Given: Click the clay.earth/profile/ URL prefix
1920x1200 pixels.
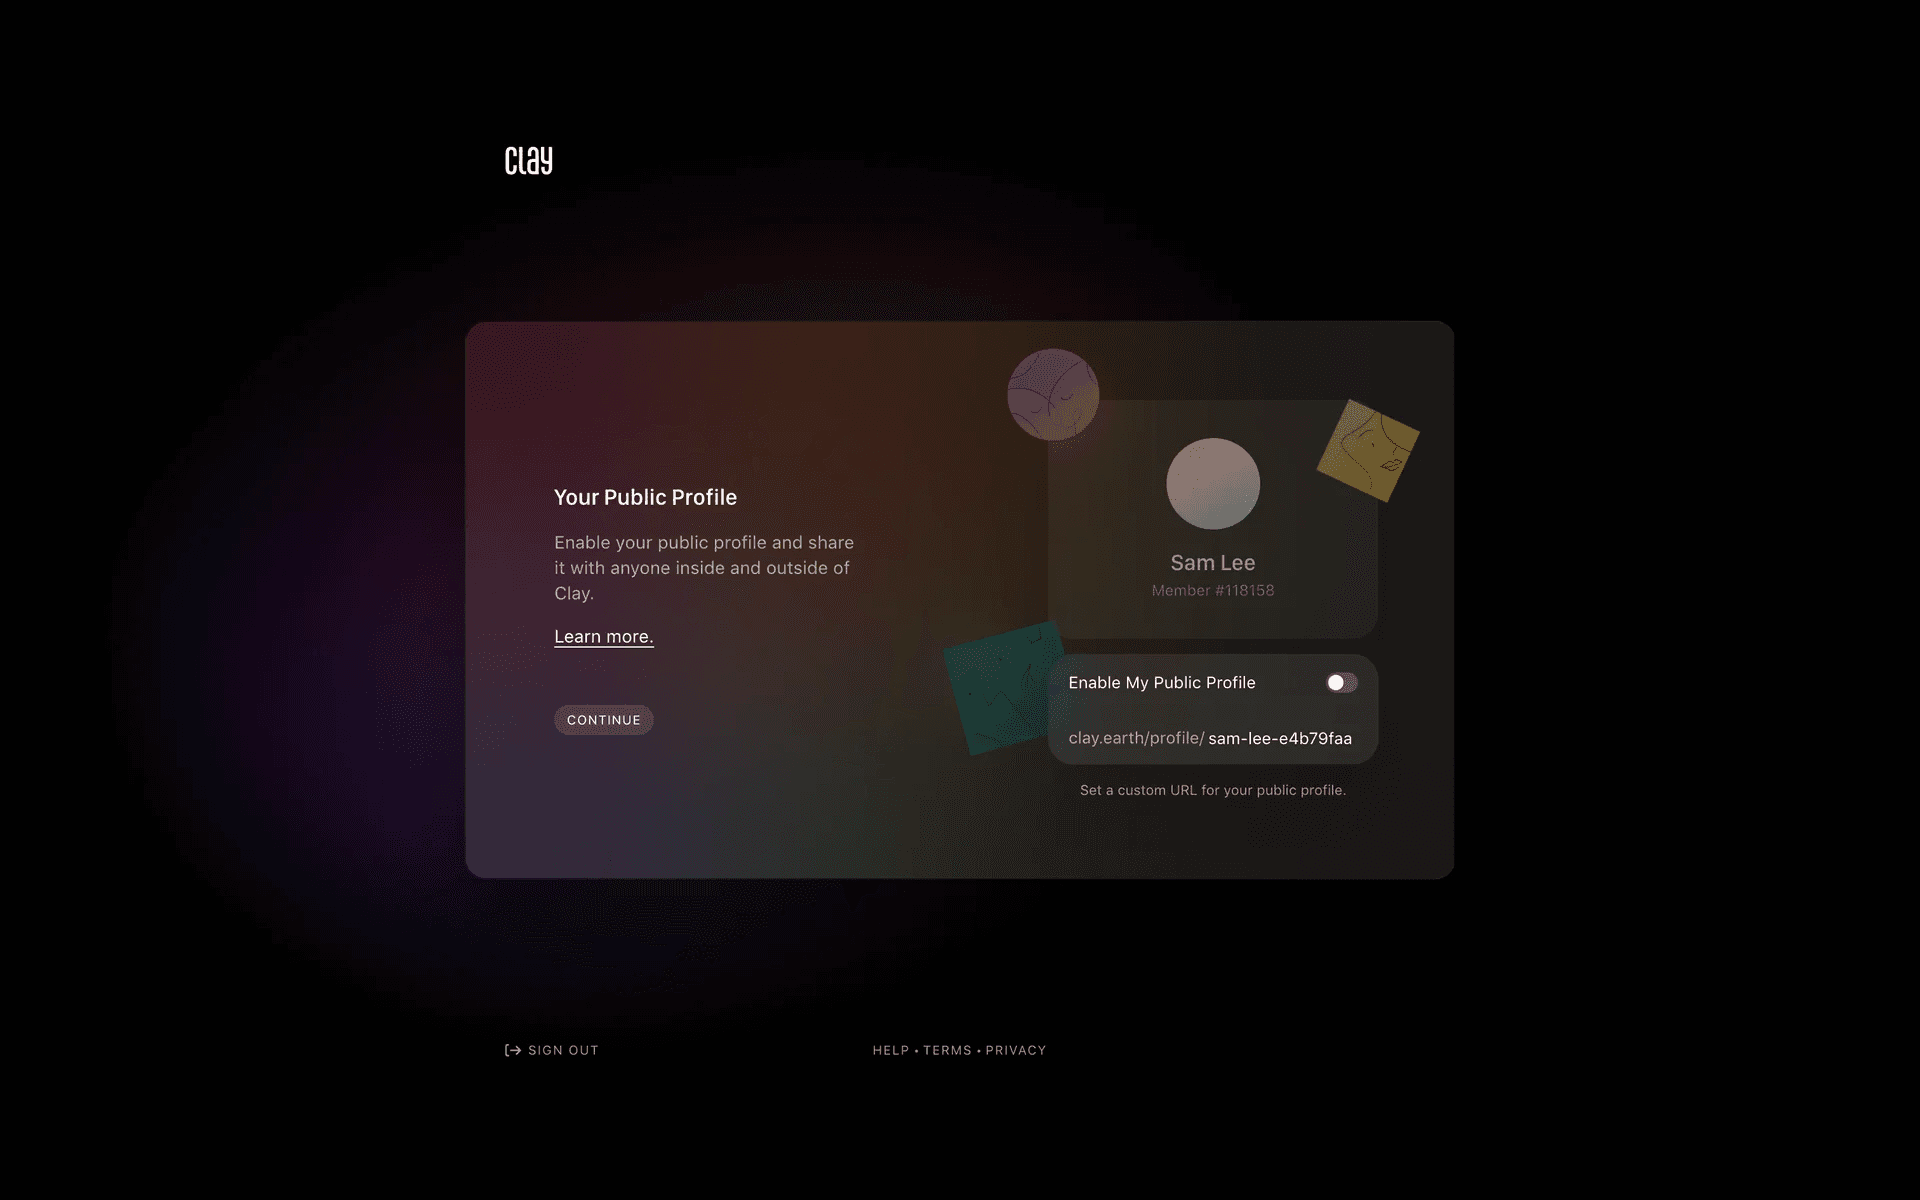Looking at the screenshot, I should pos(1135,738).
